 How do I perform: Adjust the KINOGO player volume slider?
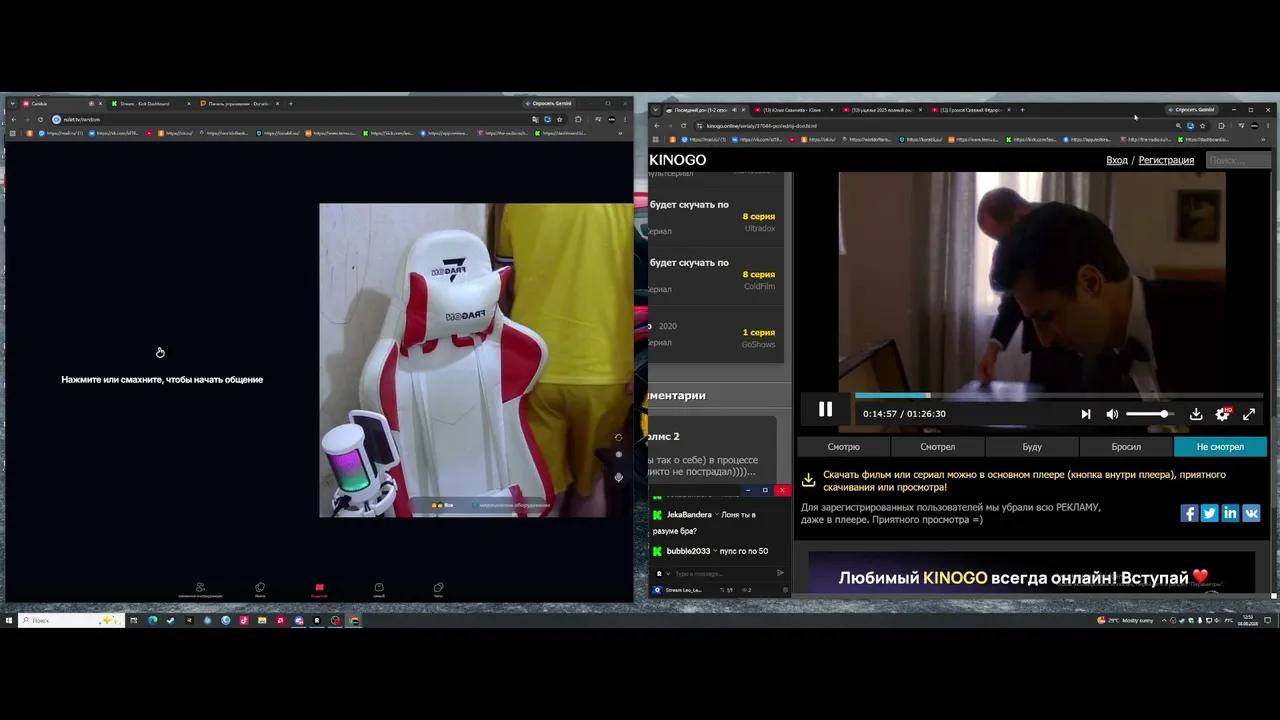coord(1148,414)
